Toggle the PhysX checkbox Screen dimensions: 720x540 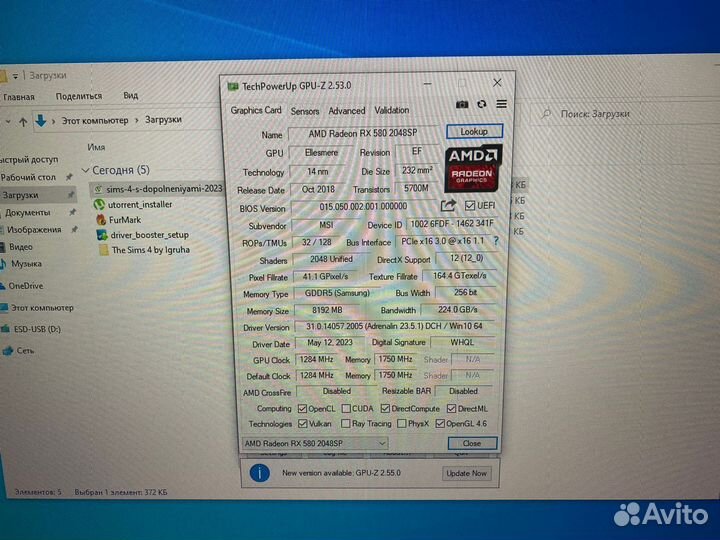point(401,423)
